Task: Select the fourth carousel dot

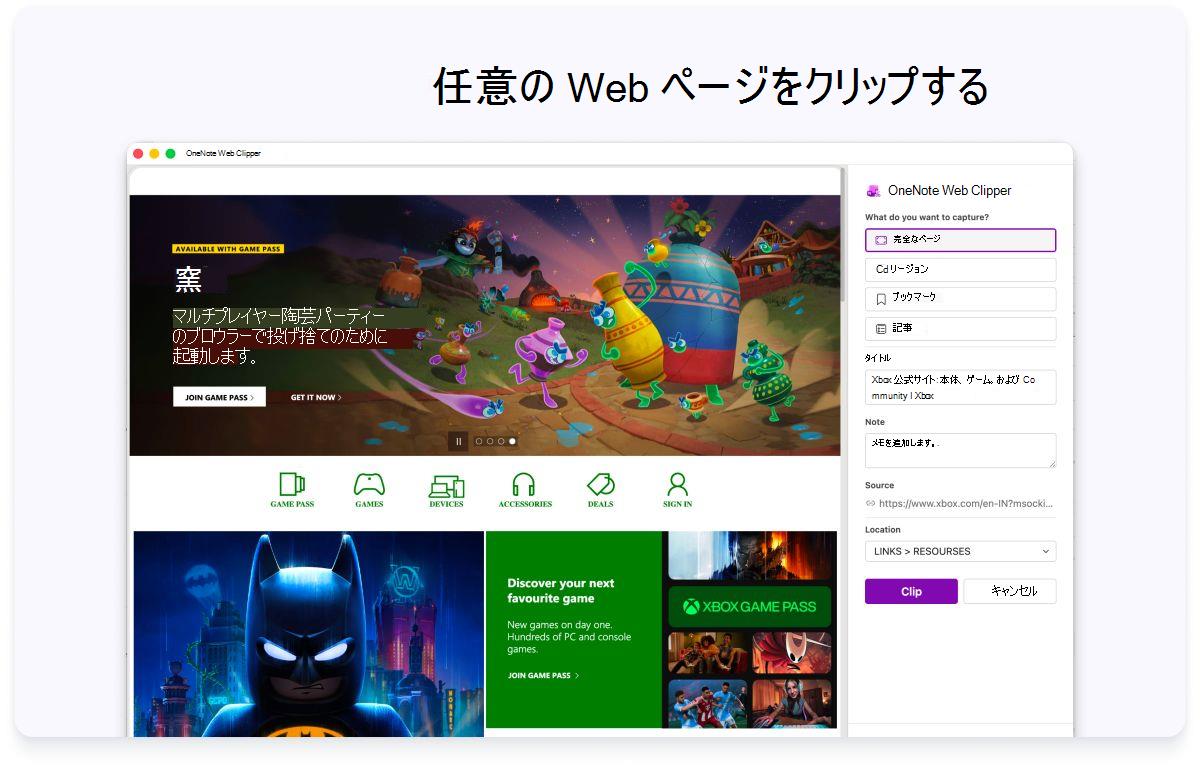Action: point(512,441)
